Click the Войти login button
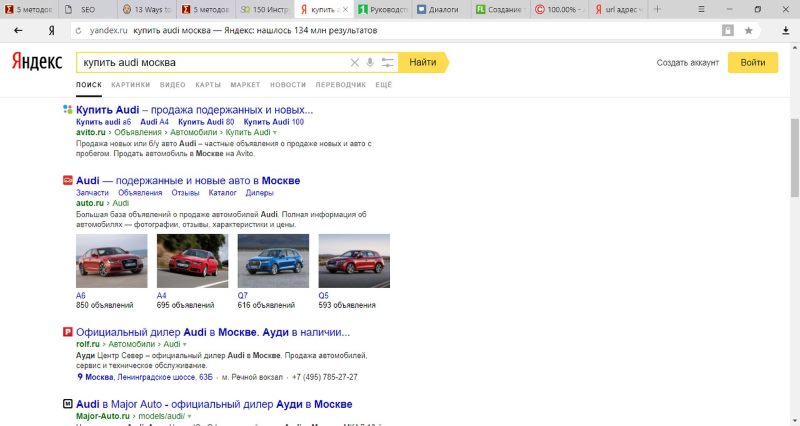Image resolution: width=800 pixels, height=426 pixels. click(x=753, y=62)
